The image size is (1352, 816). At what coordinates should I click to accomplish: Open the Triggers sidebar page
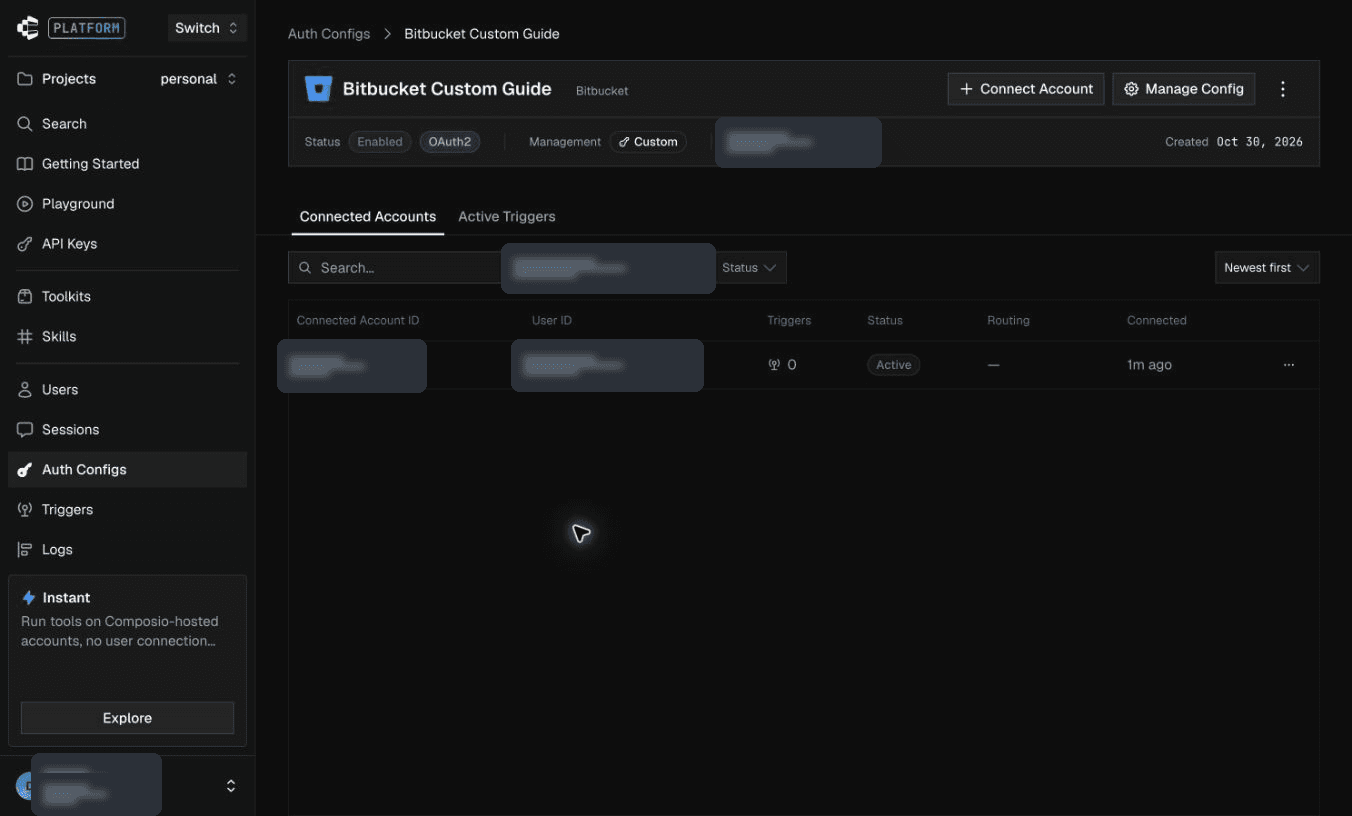128,510
